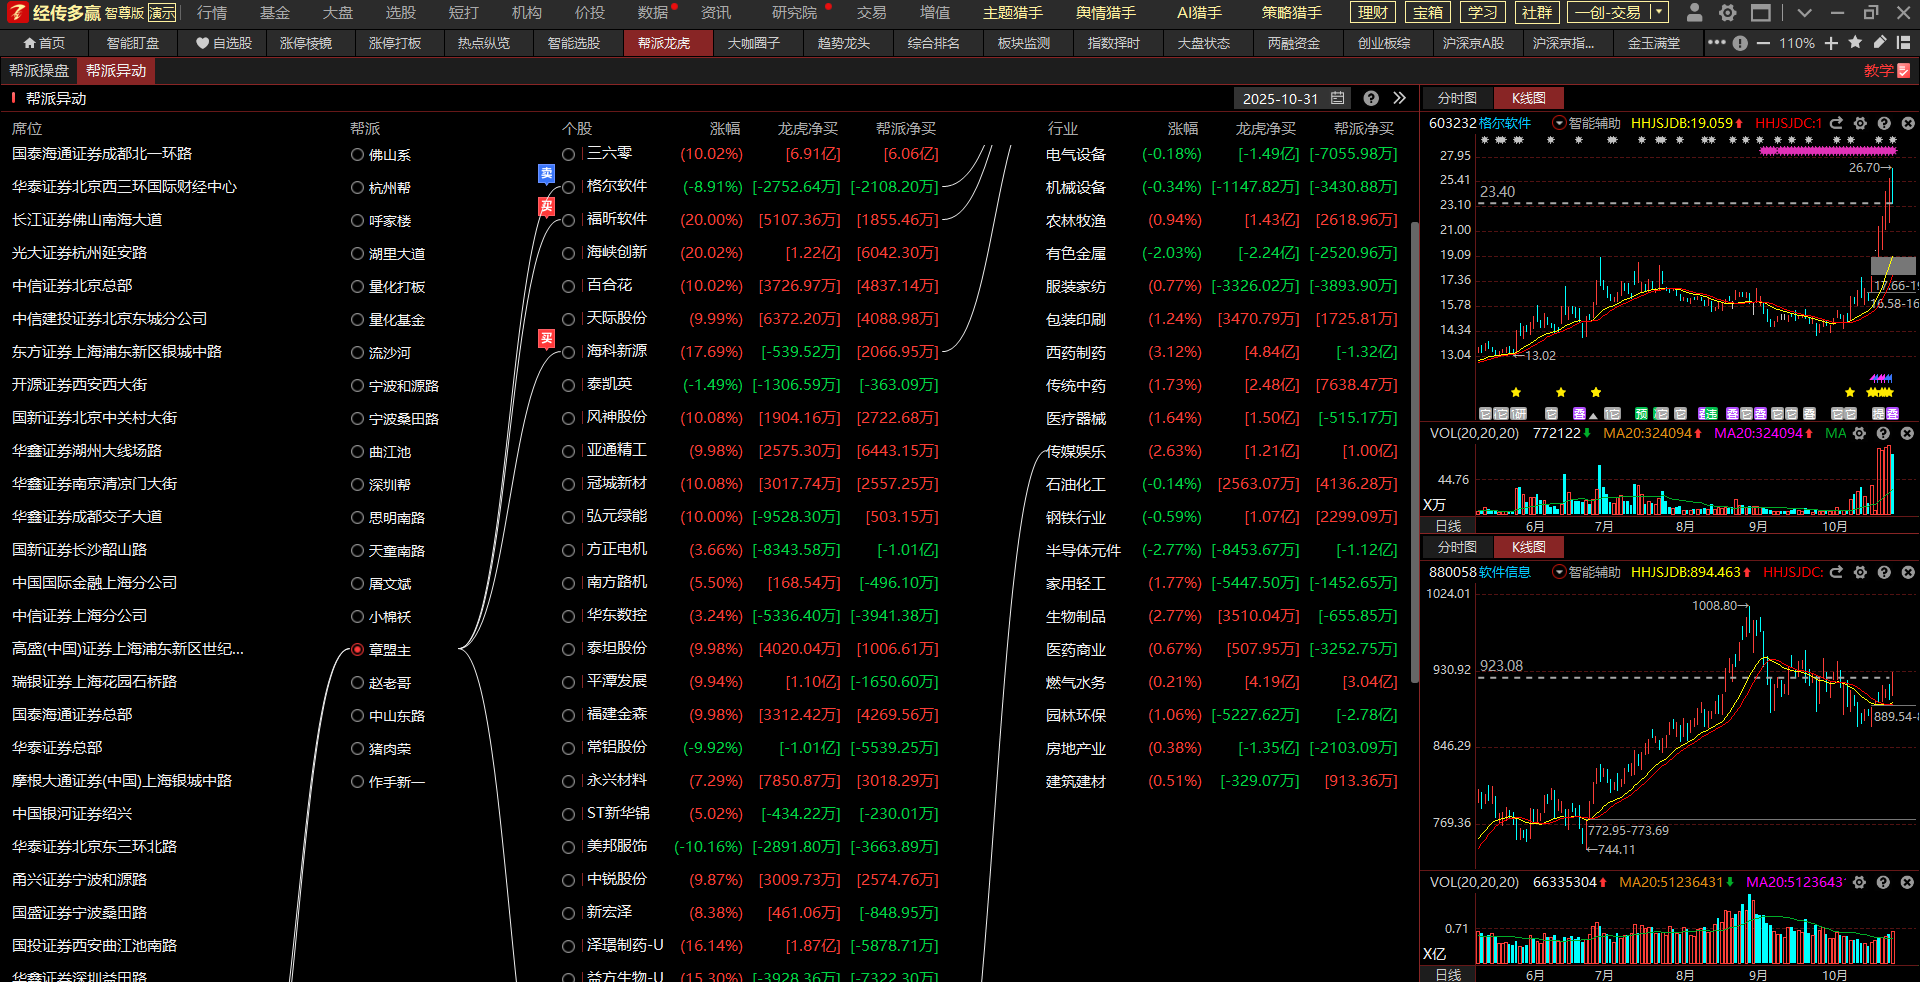This screenshot has height=982, width=1920.
Task: Click the 教学 tutorial icon
Action: (x=1886, y=70)
